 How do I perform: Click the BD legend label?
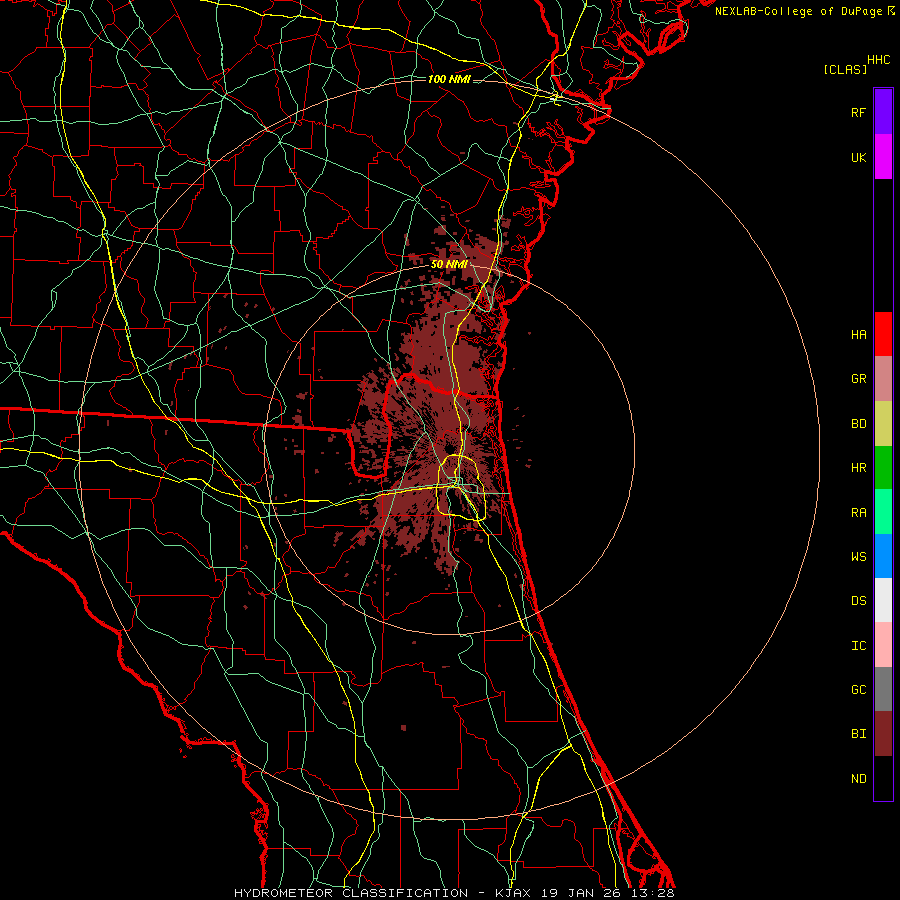point(858,424)
